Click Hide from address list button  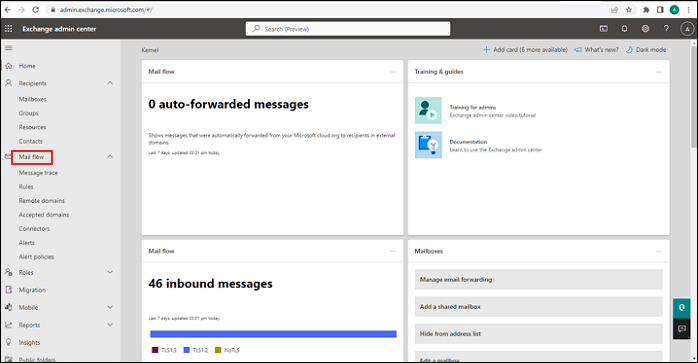[539, 334]
